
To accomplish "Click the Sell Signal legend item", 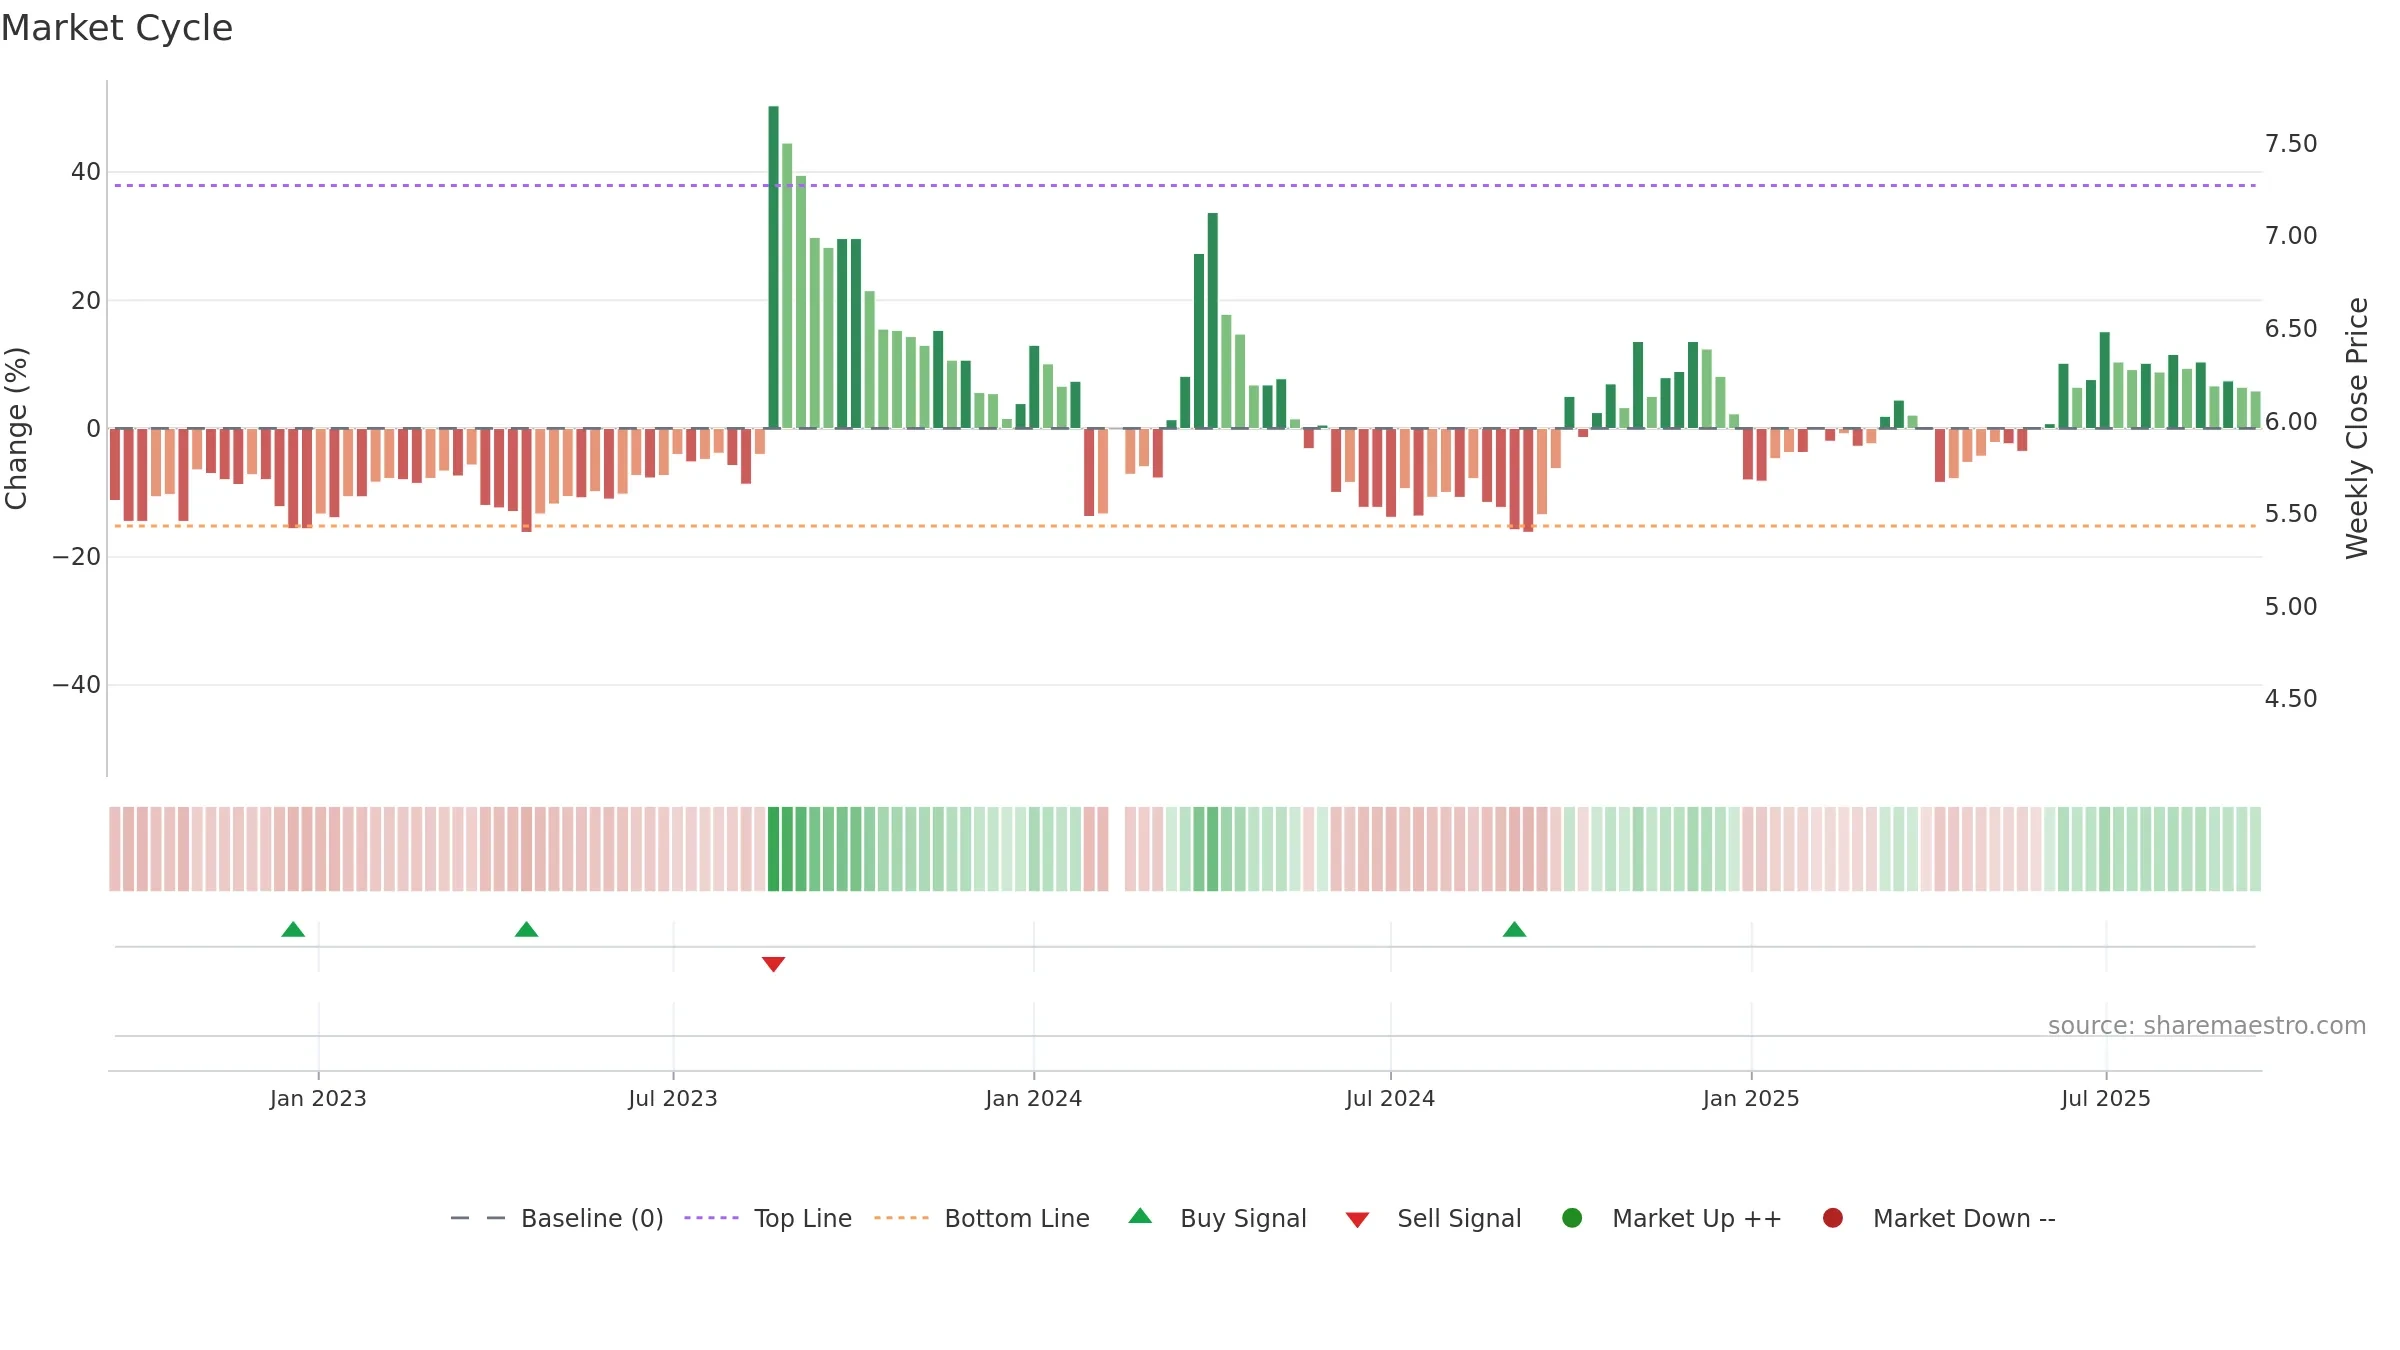I will tap(1433, 1218).
